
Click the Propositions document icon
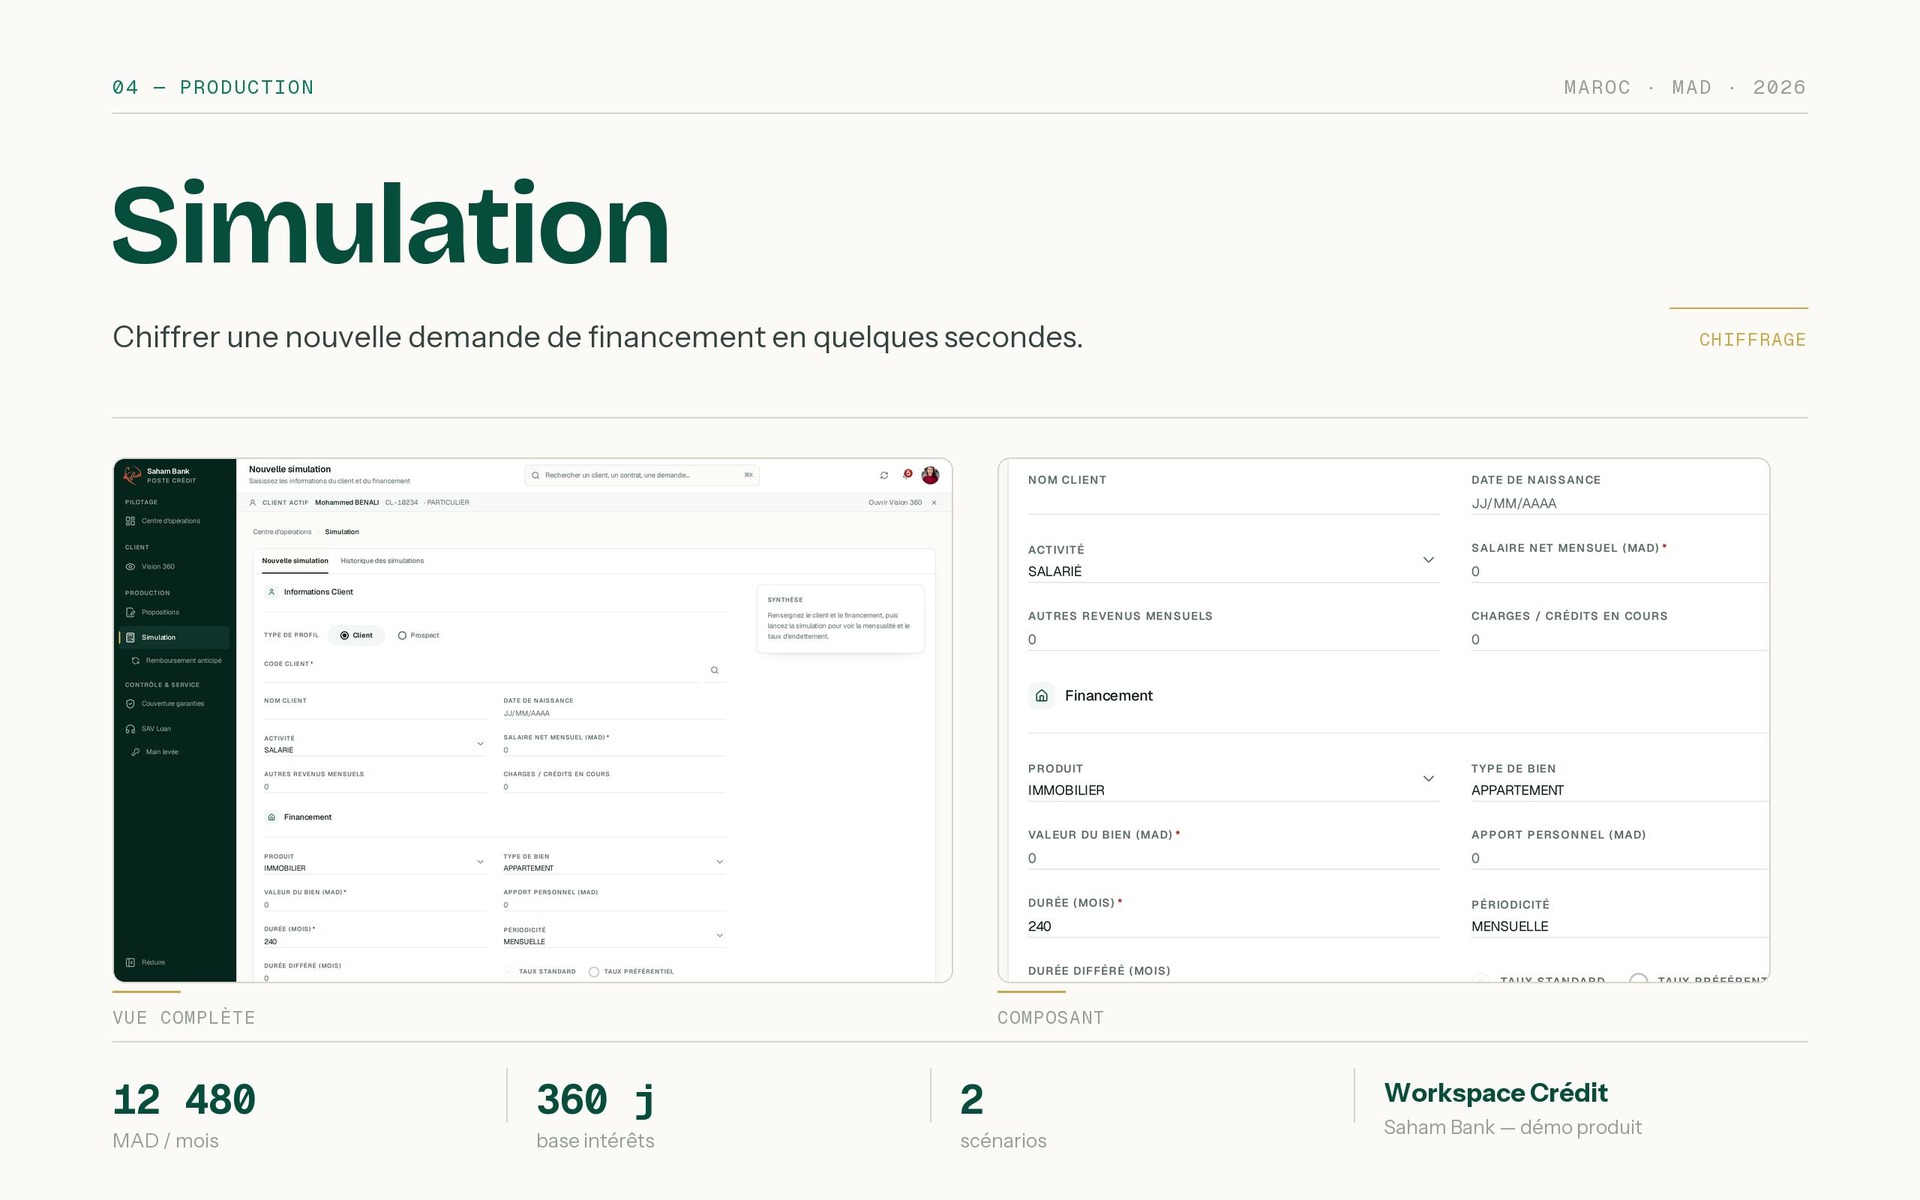click(130, 612)
